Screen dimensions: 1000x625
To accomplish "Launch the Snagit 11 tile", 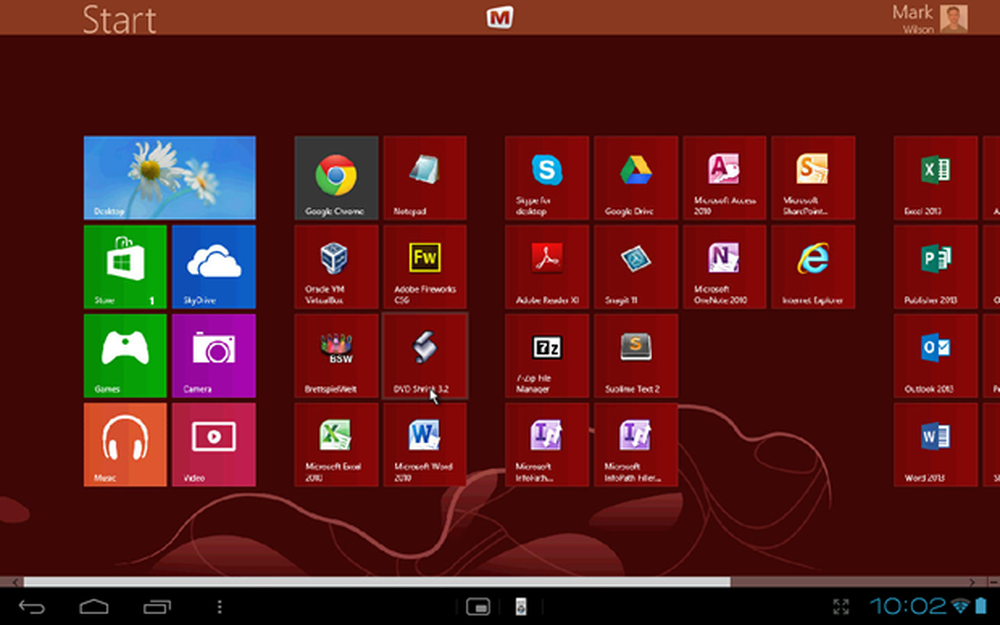I will coord(636,267).
